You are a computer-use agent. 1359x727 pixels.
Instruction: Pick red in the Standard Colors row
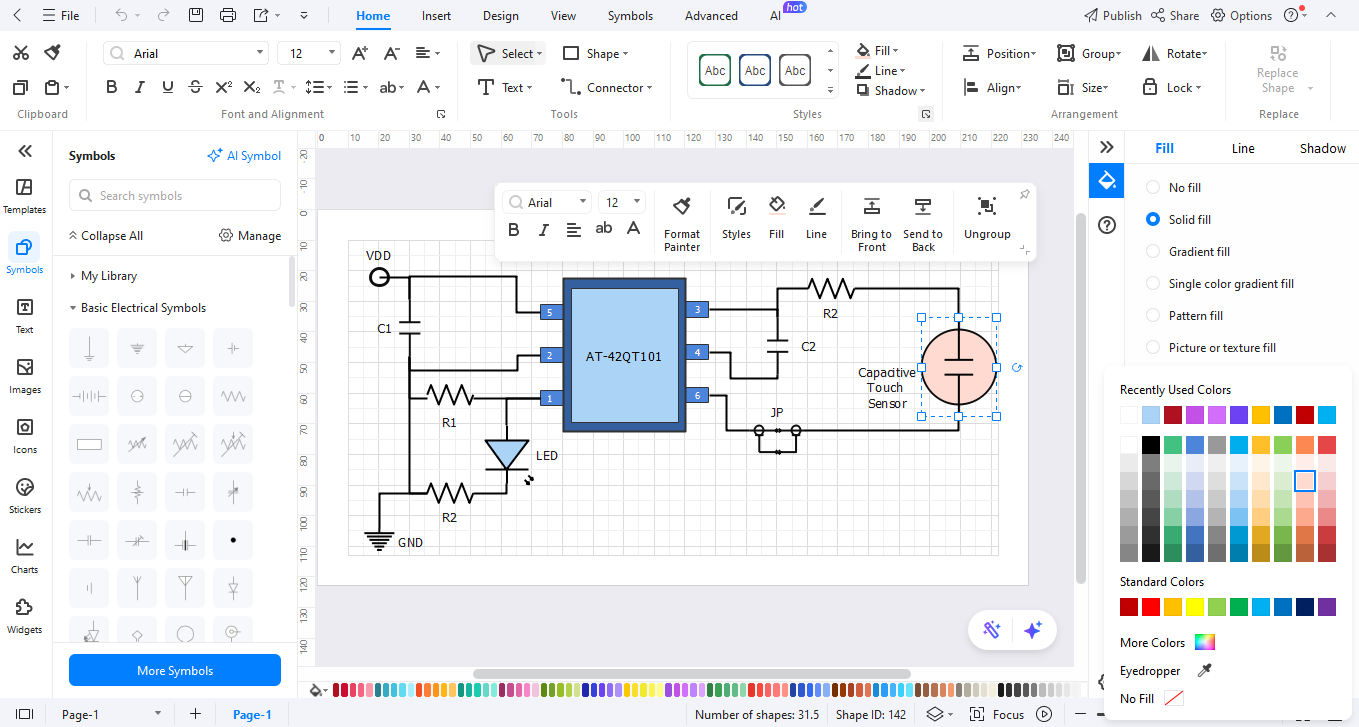tap(1151, 606)
